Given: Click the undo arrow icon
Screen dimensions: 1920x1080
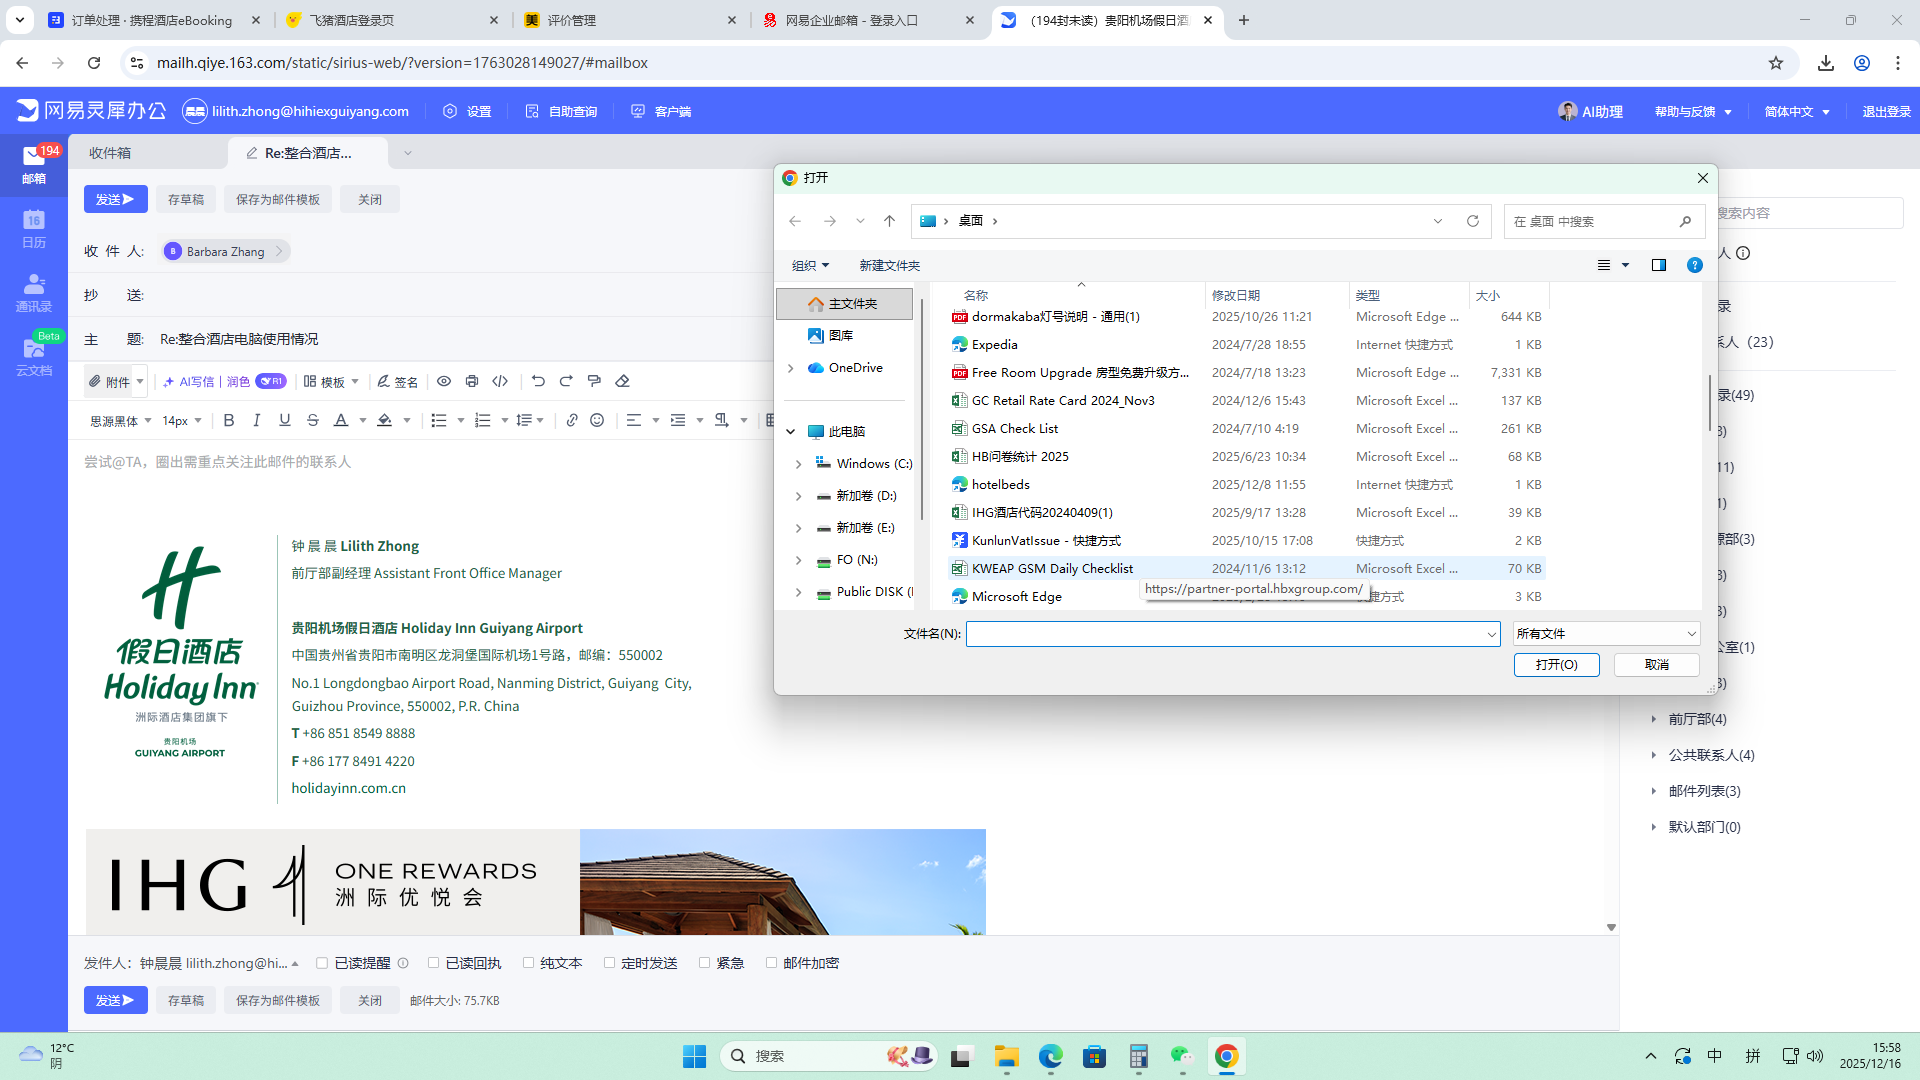Looking at the screenshot, I should (x=538, y=381).
